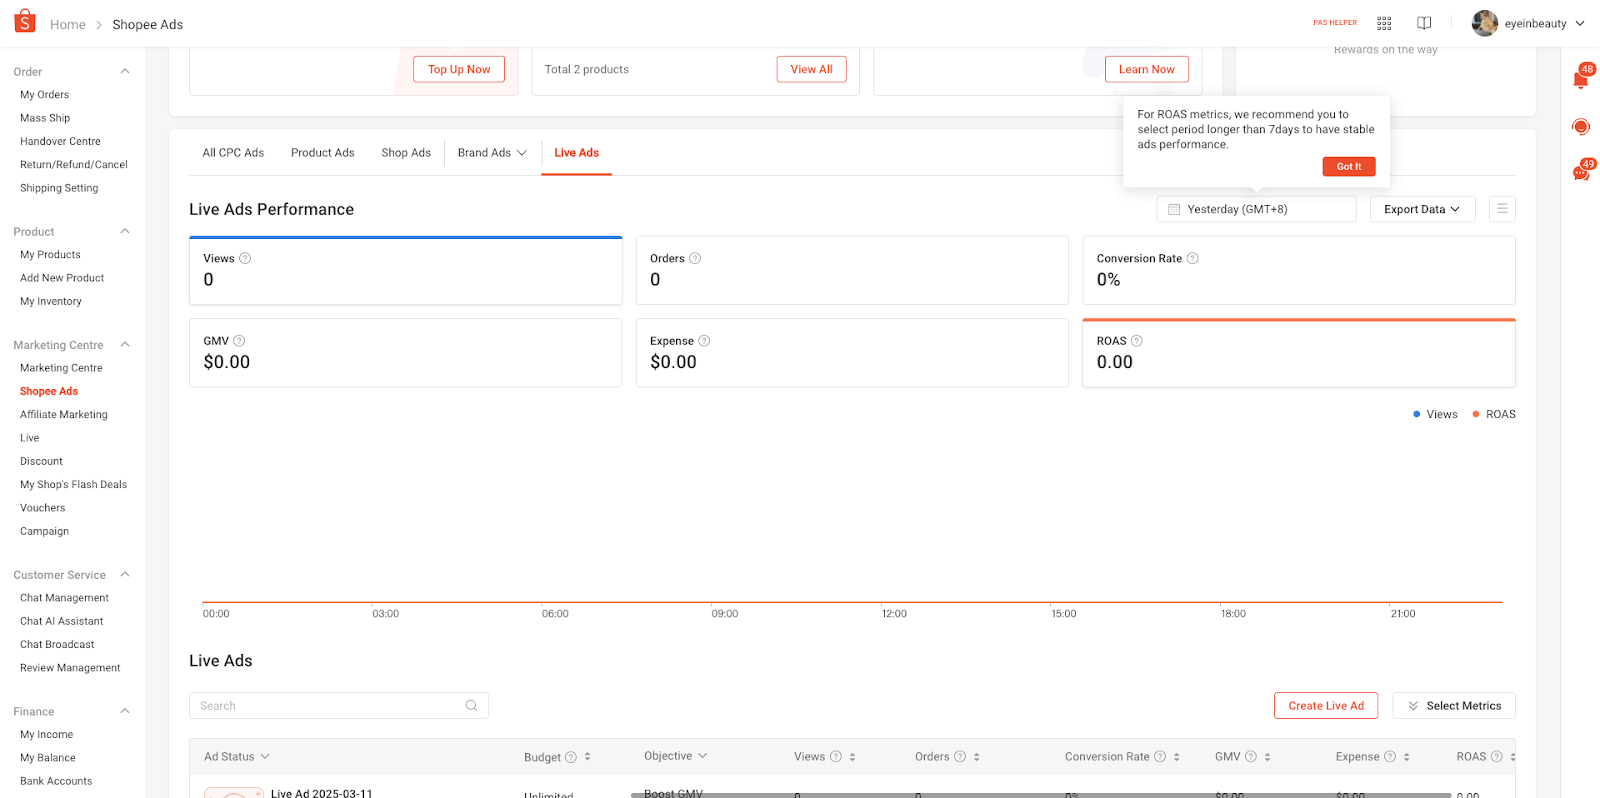
Task: Click the Learn Now button
Action: tap(1146, 69)
